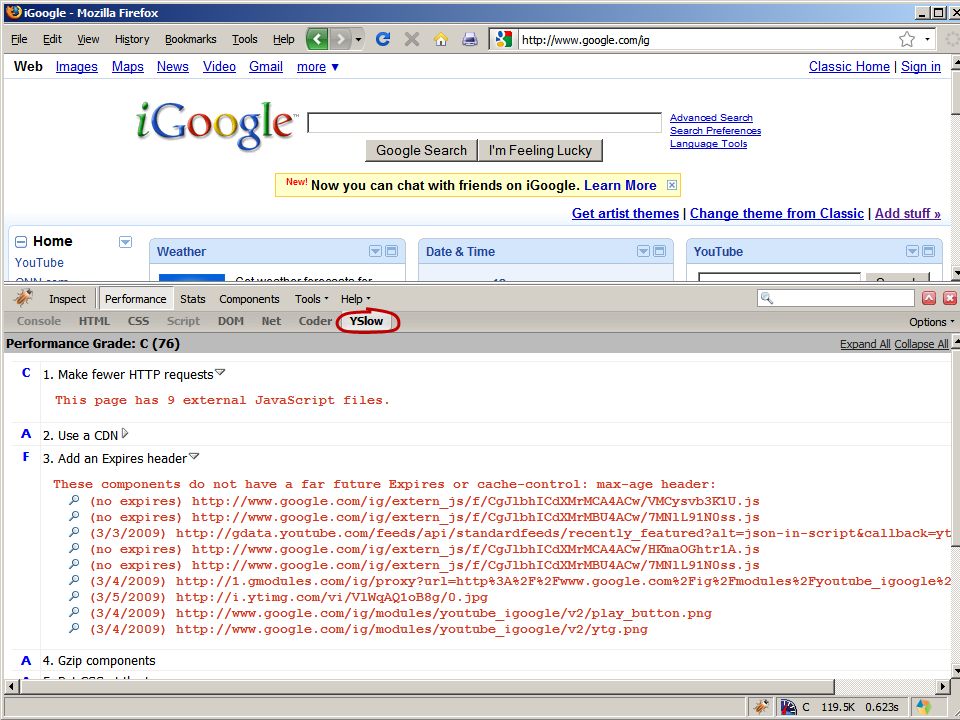Open the Home tab dropdown menu arrow
This screenshot has width=960, height=720.
coord(125,242)
